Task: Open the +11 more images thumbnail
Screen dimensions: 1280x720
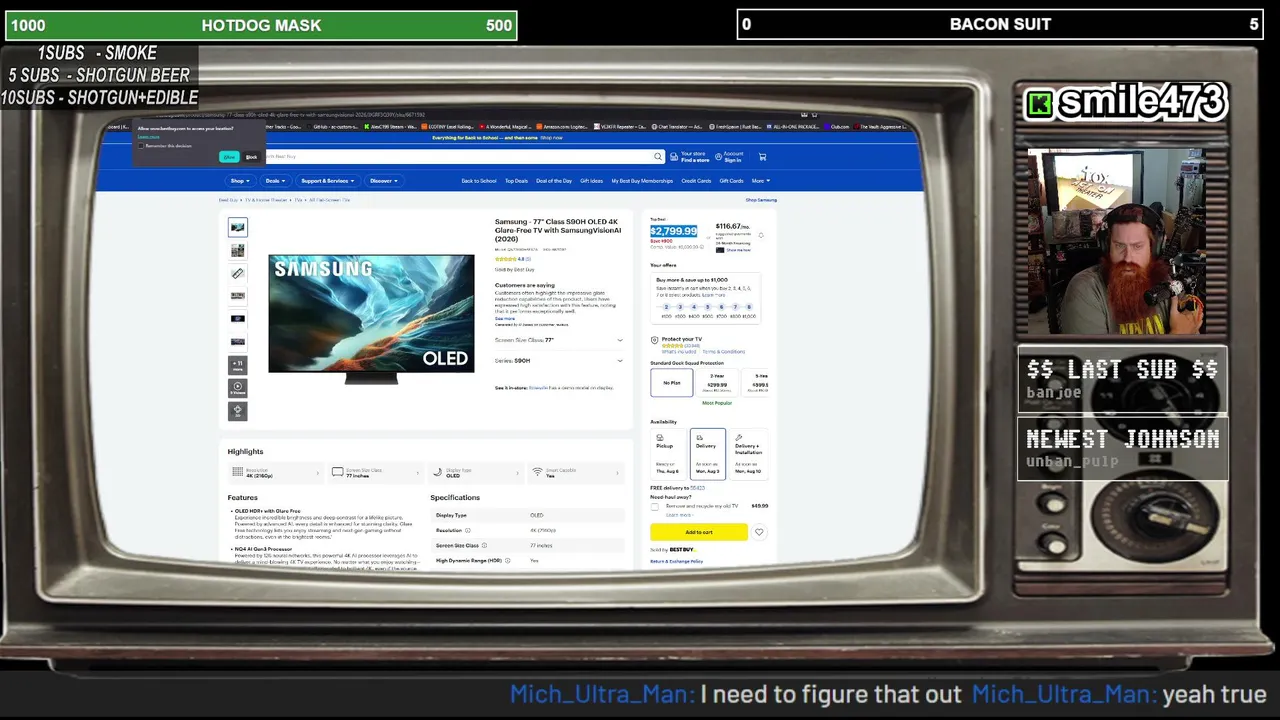Action: pos(237,364)
